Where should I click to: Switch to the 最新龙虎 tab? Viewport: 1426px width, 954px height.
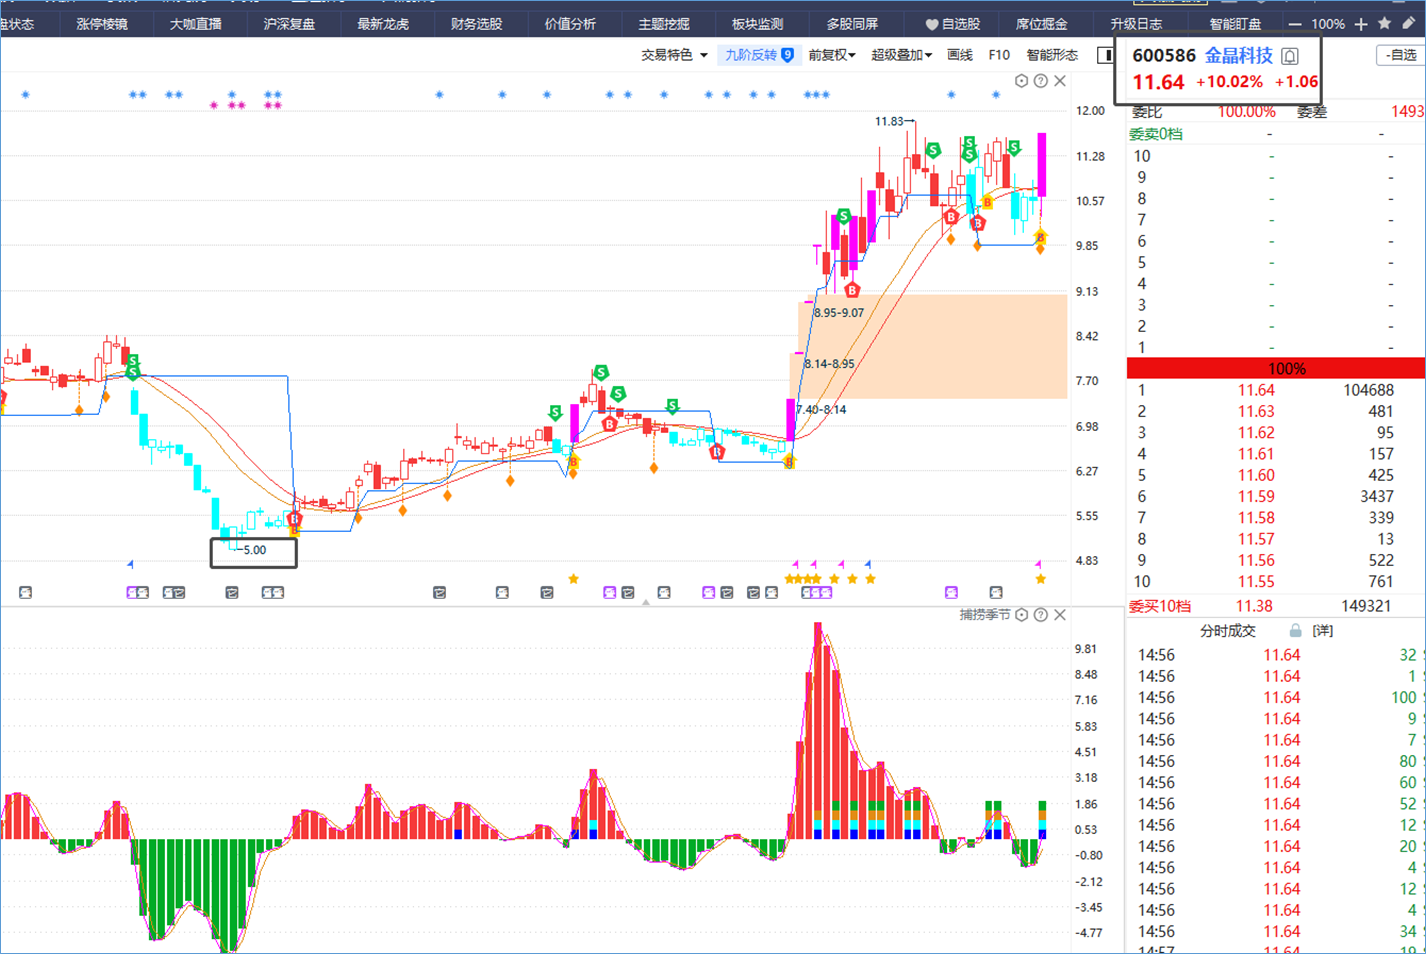click(x=383, y=24)
